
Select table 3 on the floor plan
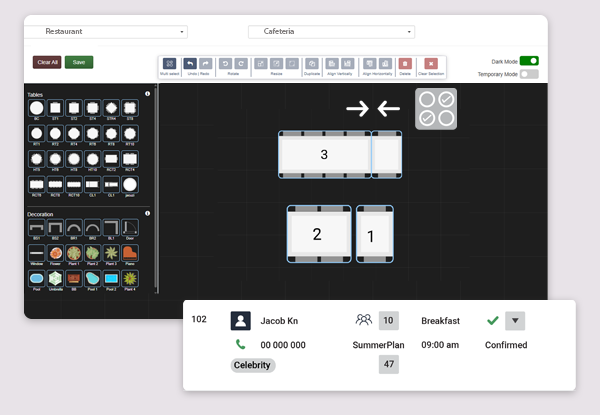(324, 155)
